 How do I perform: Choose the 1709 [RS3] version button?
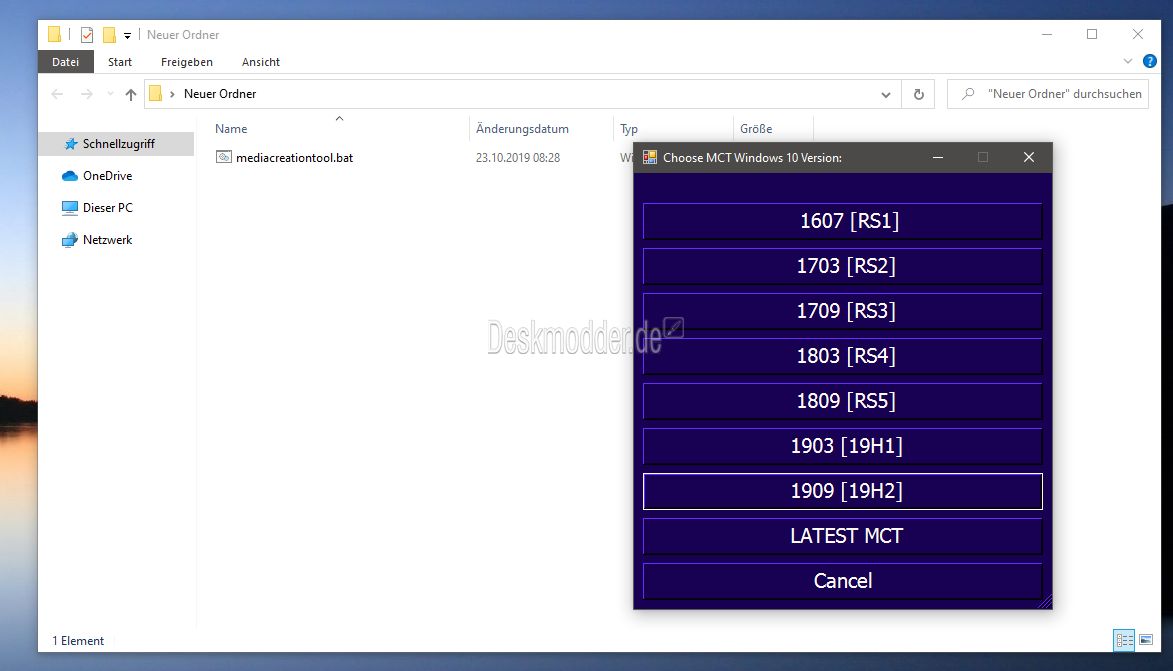(x=842, y=310)
